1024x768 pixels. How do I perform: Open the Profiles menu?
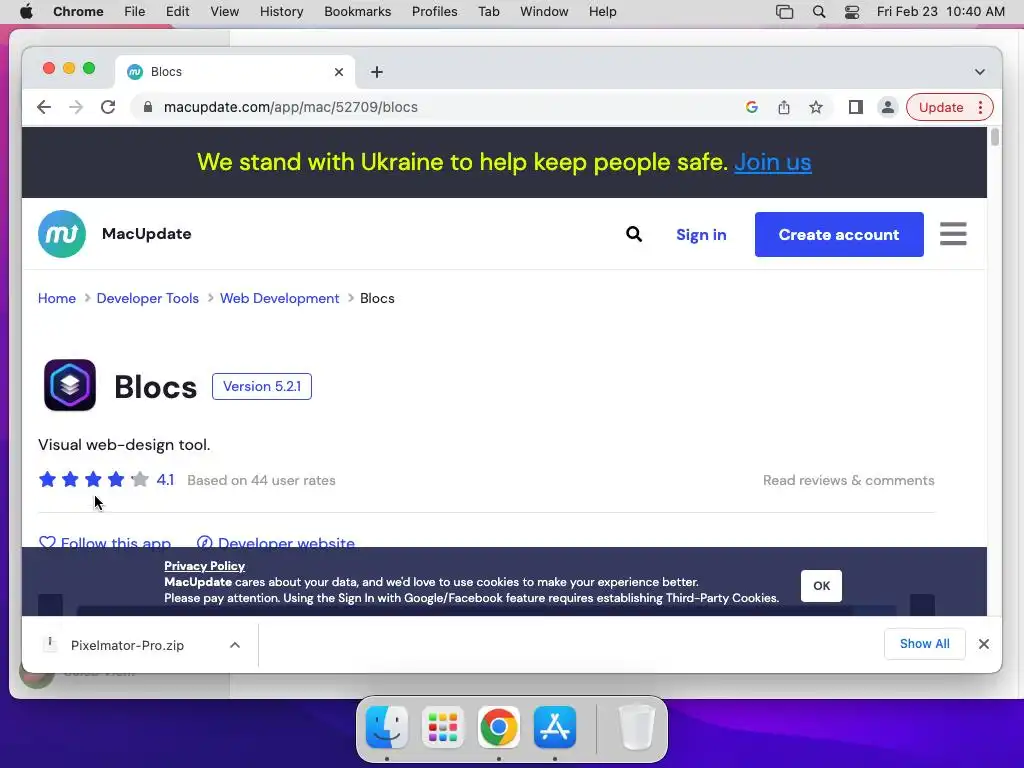(435, 12)
